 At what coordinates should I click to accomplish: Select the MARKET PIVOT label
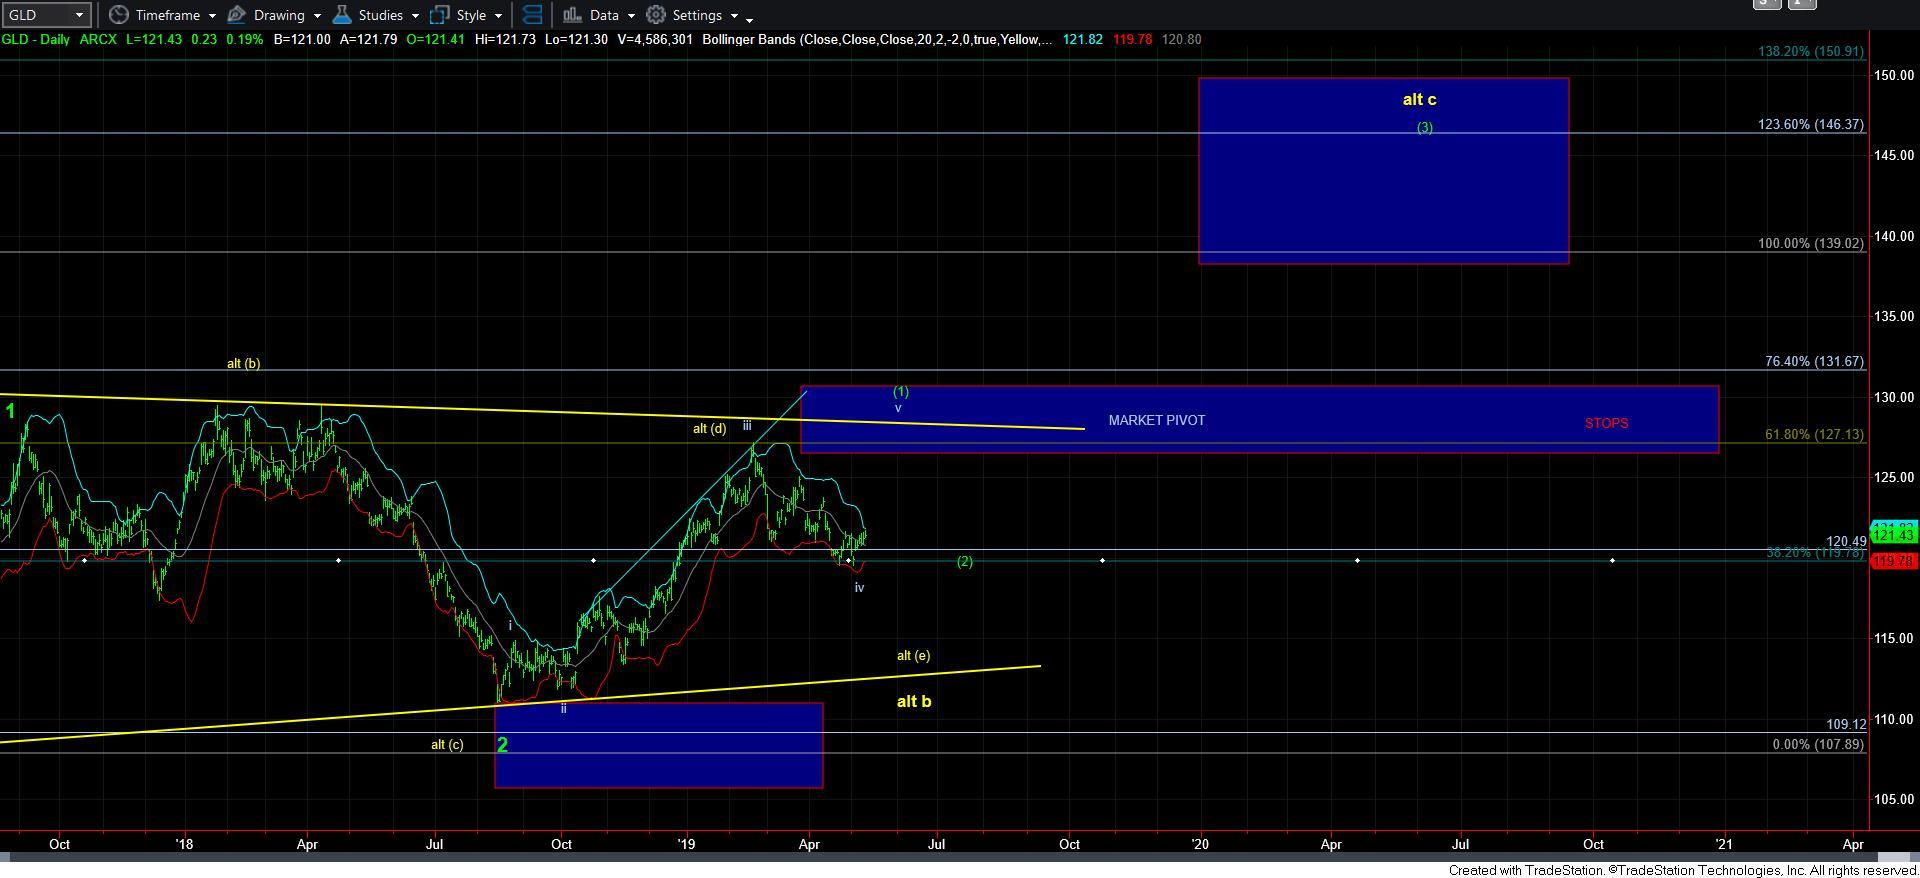pos(1156,420)
